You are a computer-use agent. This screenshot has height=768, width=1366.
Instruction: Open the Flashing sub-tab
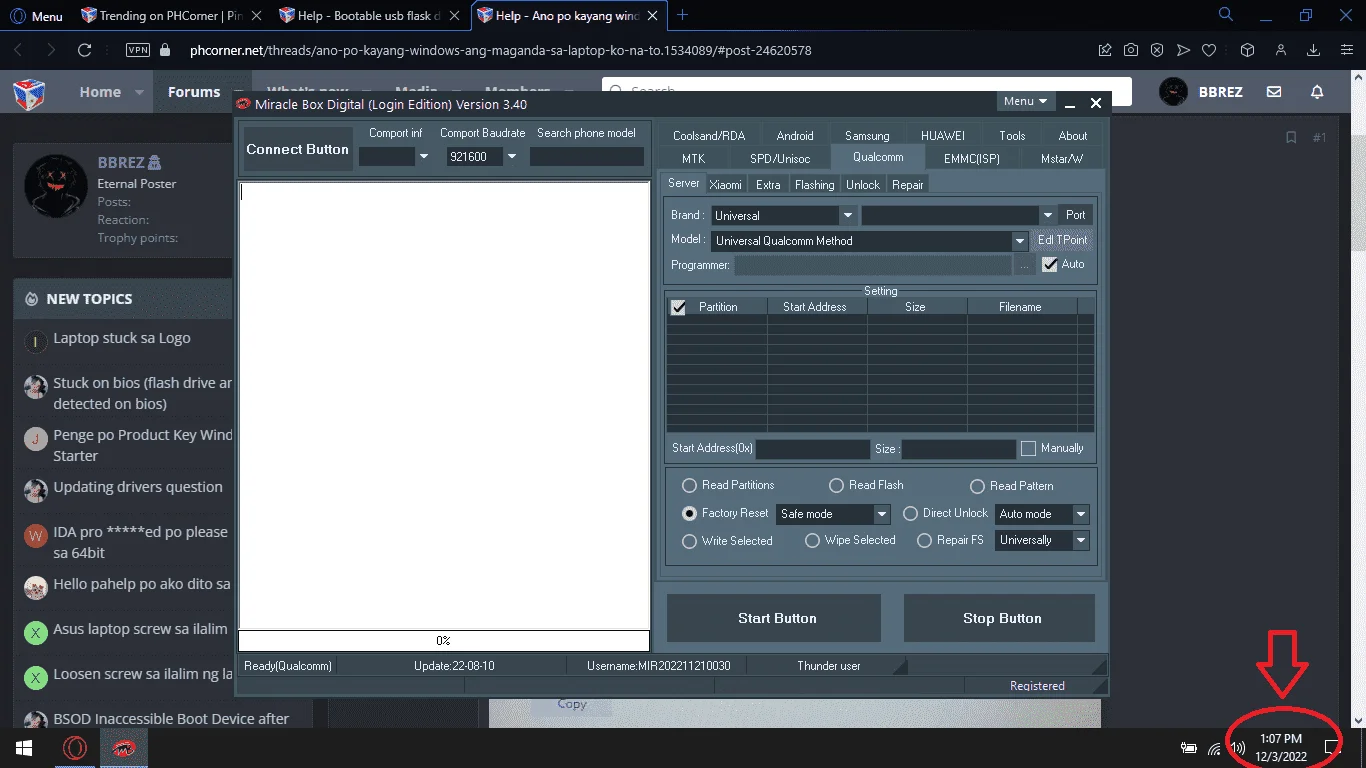814,184
